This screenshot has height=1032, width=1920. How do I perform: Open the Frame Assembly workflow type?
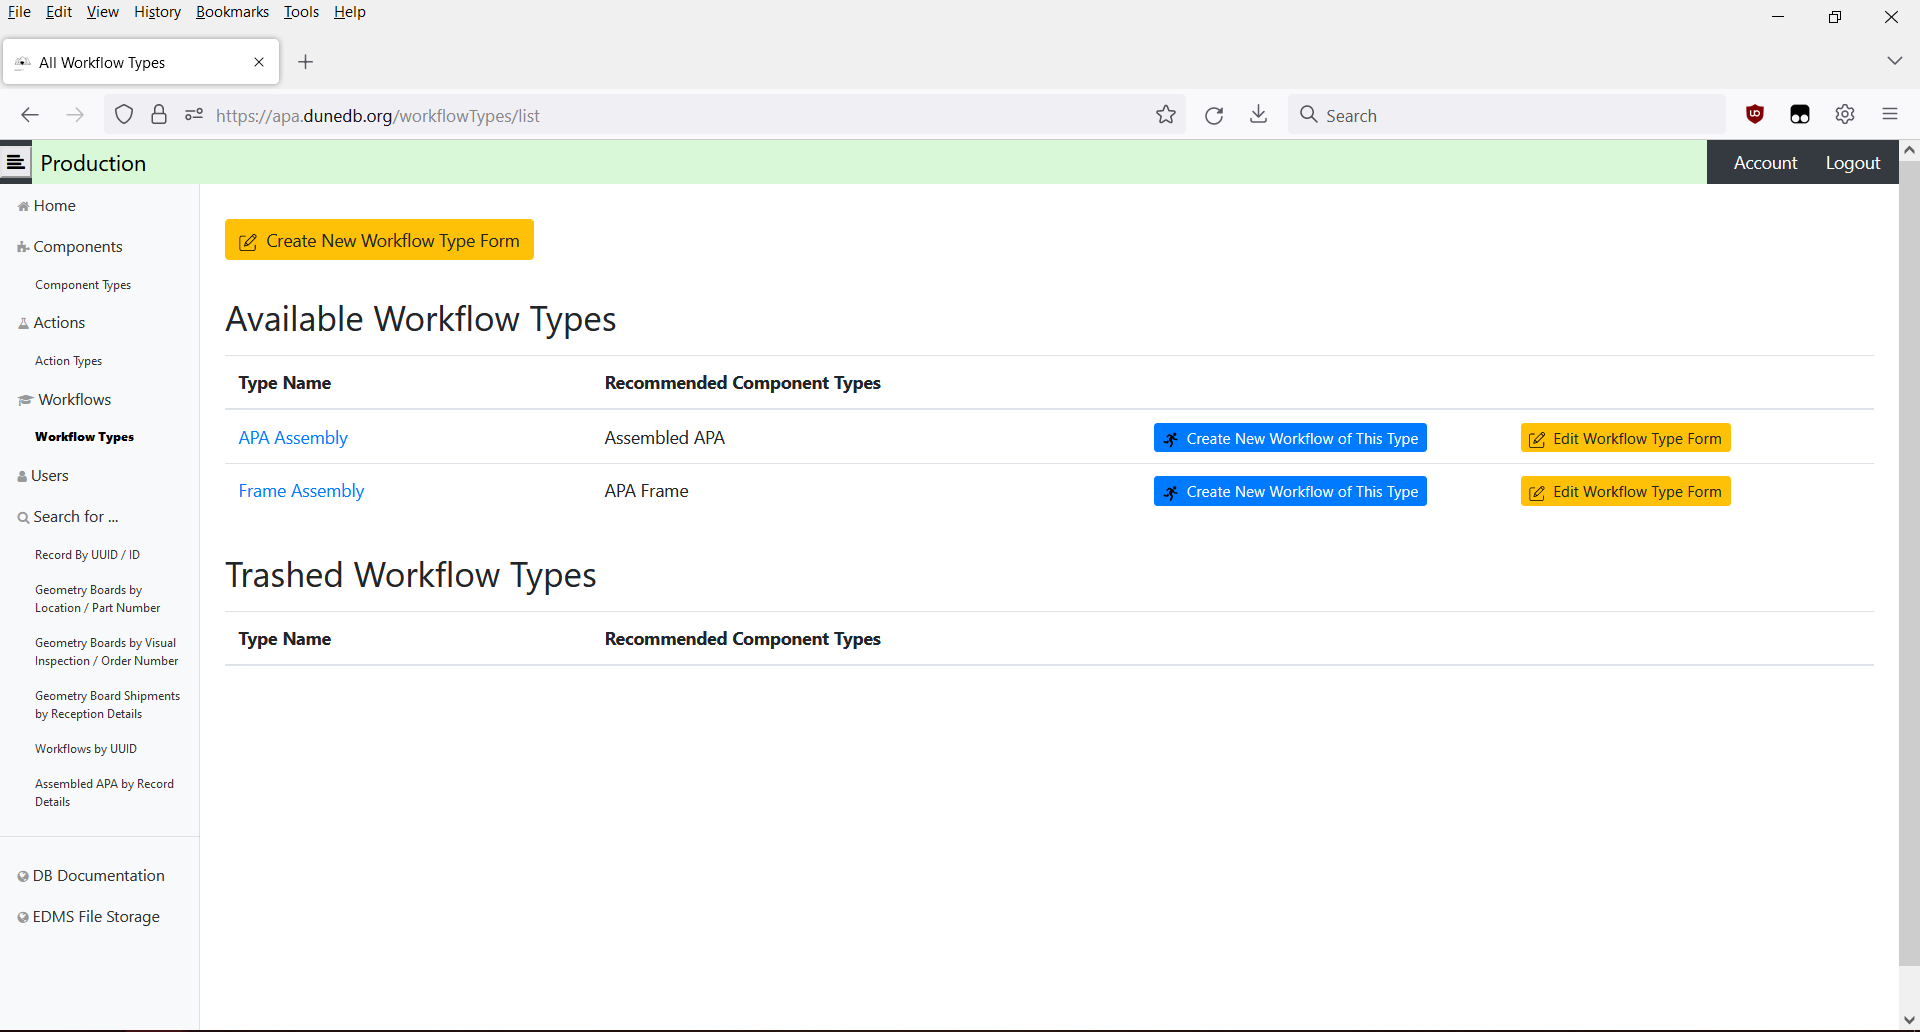point(301,491)
